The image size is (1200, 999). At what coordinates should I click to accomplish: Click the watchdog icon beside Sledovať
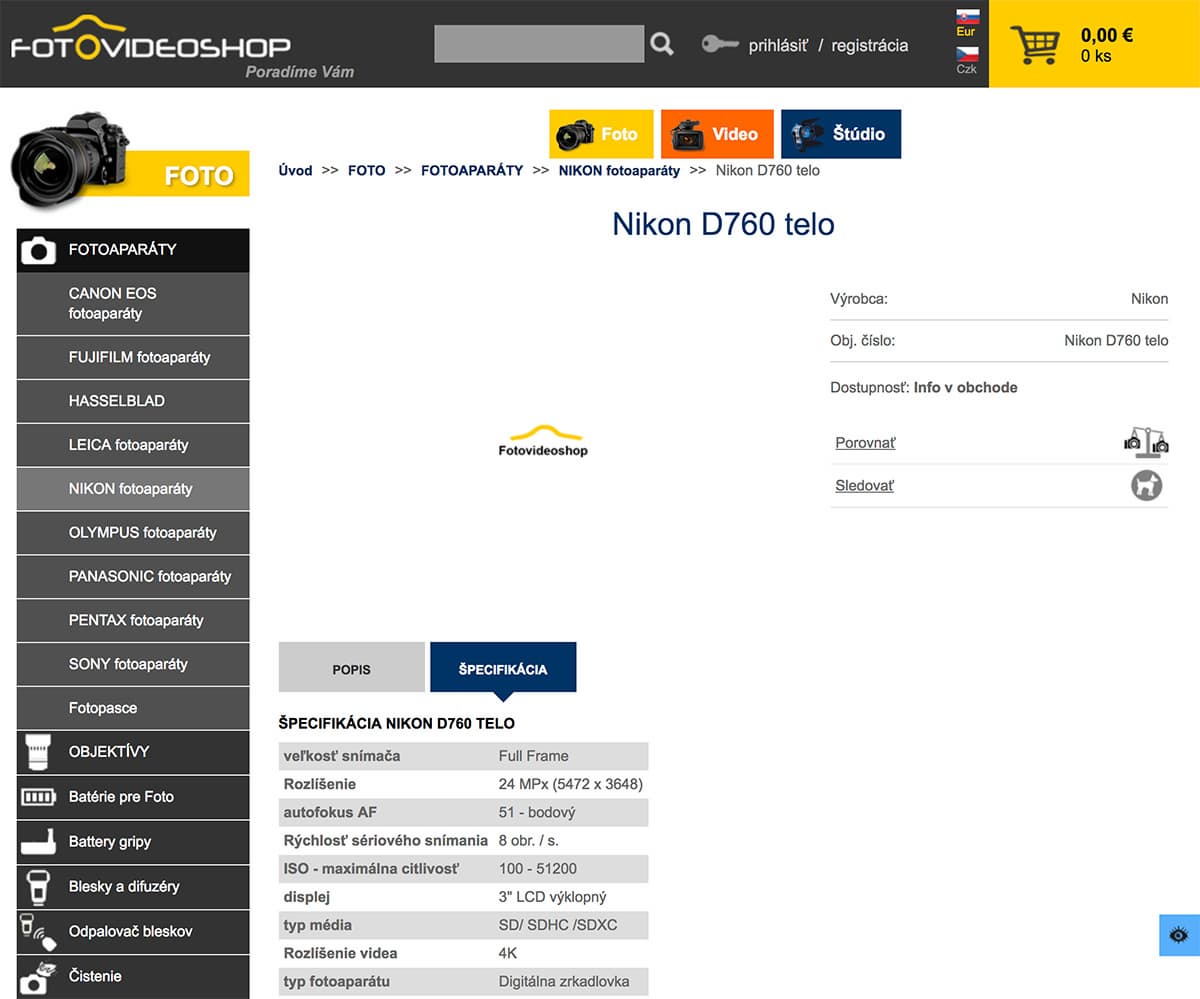pos(1146,485)
